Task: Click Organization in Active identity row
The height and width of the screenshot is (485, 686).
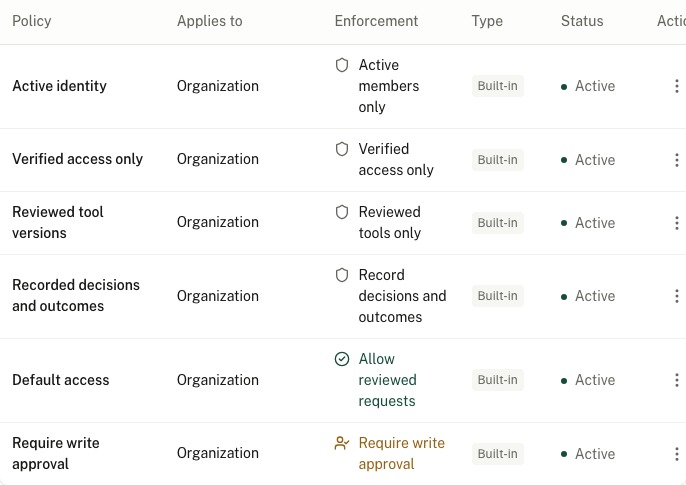Action: point(218,86)
